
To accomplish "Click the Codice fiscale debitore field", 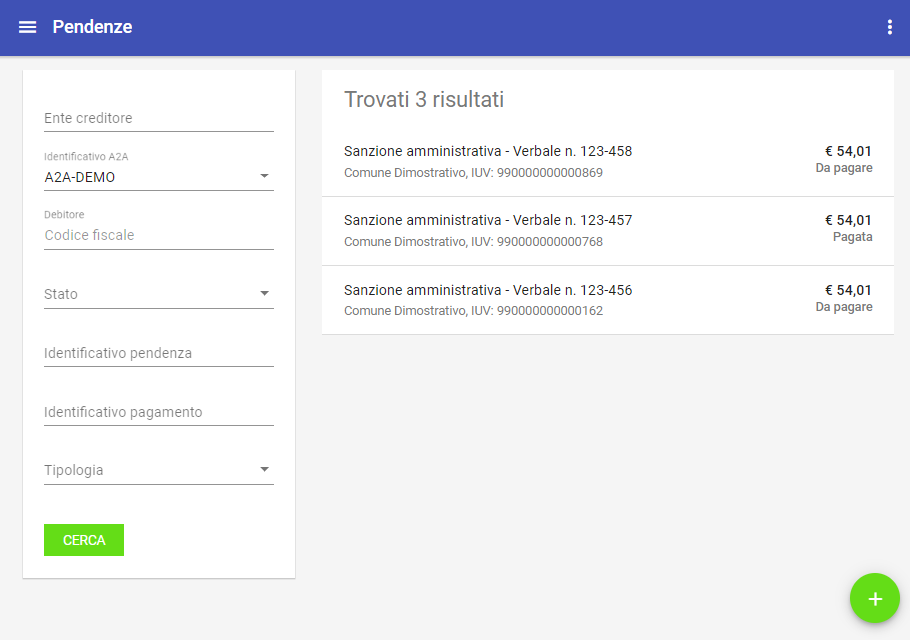I will click(158, 235).
